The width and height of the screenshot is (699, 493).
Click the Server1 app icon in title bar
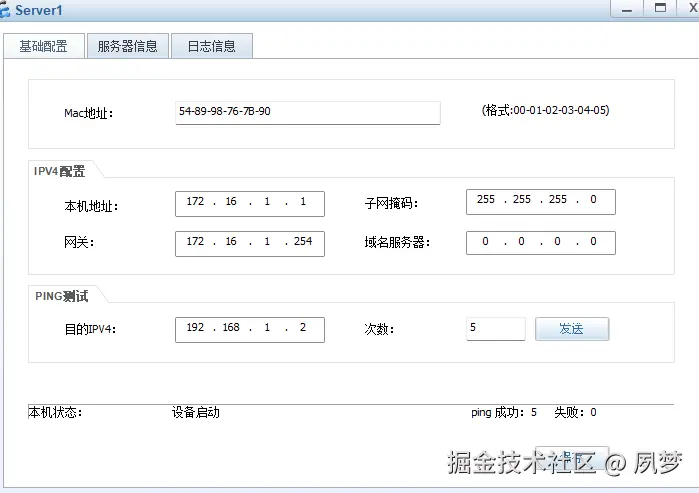pos(4,10)
